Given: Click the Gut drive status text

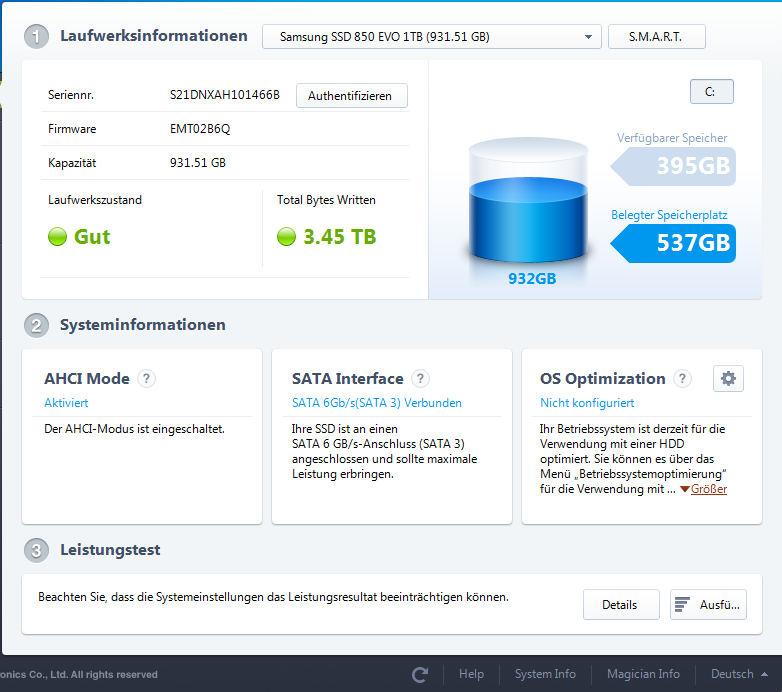Looking at the screenshot, I should click(92, 237).
